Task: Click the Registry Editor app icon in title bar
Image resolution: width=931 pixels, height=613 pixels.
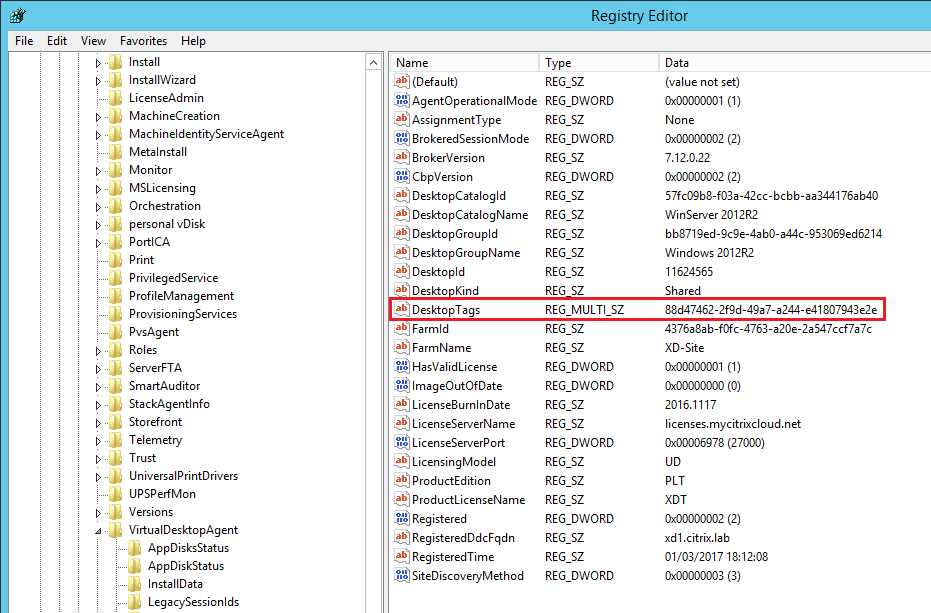Action: point(18,15)
